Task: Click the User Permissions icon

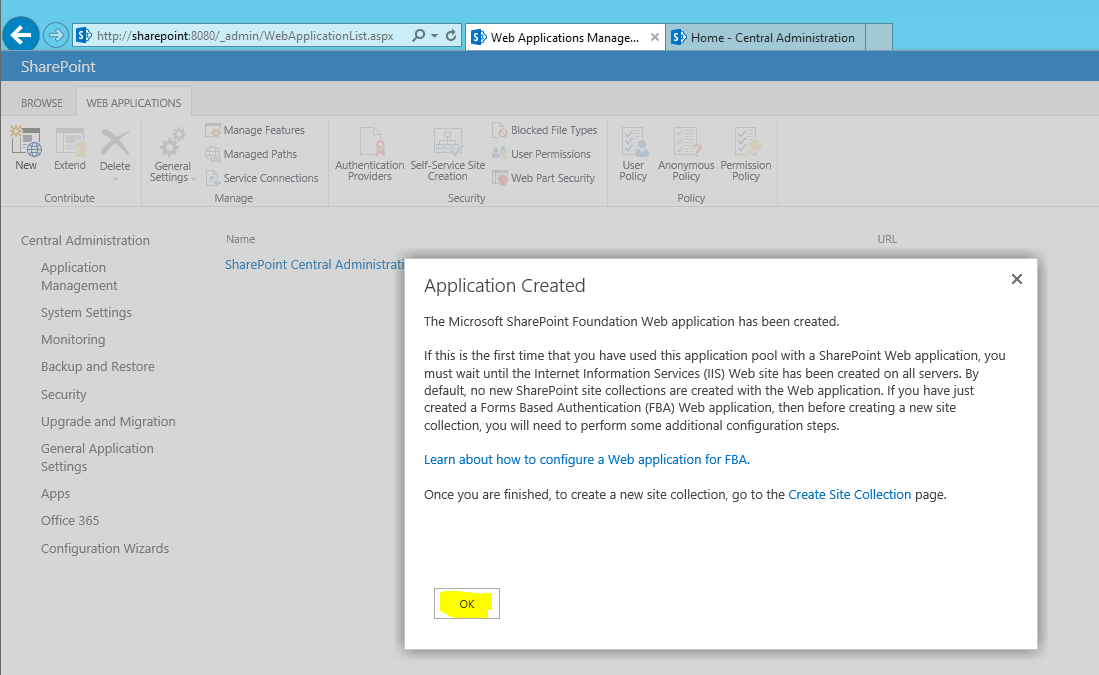Action: (500, 154)
